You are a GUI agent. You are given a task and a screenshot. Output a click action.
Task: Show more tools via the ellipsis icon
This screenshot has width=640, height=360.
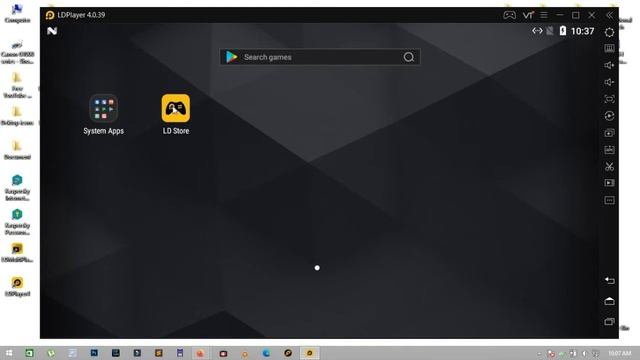609,200
